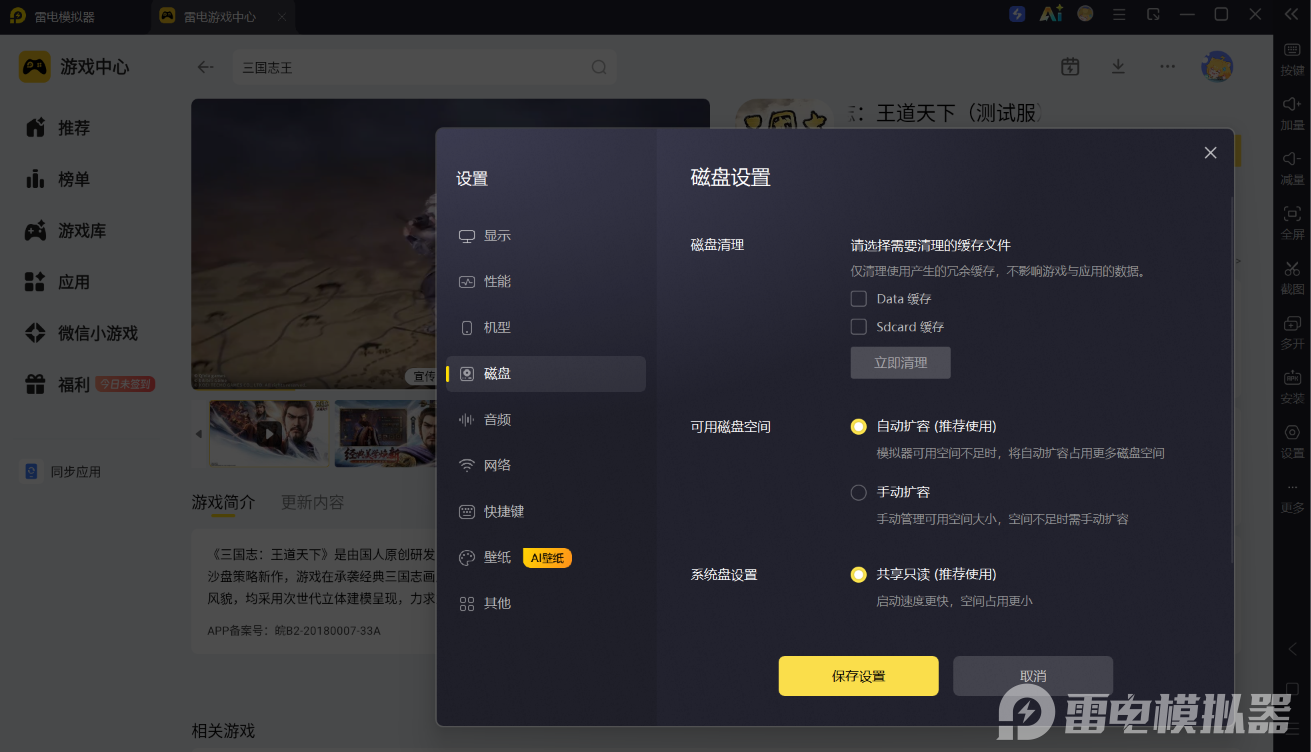Close the settings dialog with X
The width and height of the screenshot is (1311, 752).
point(1210,153)
